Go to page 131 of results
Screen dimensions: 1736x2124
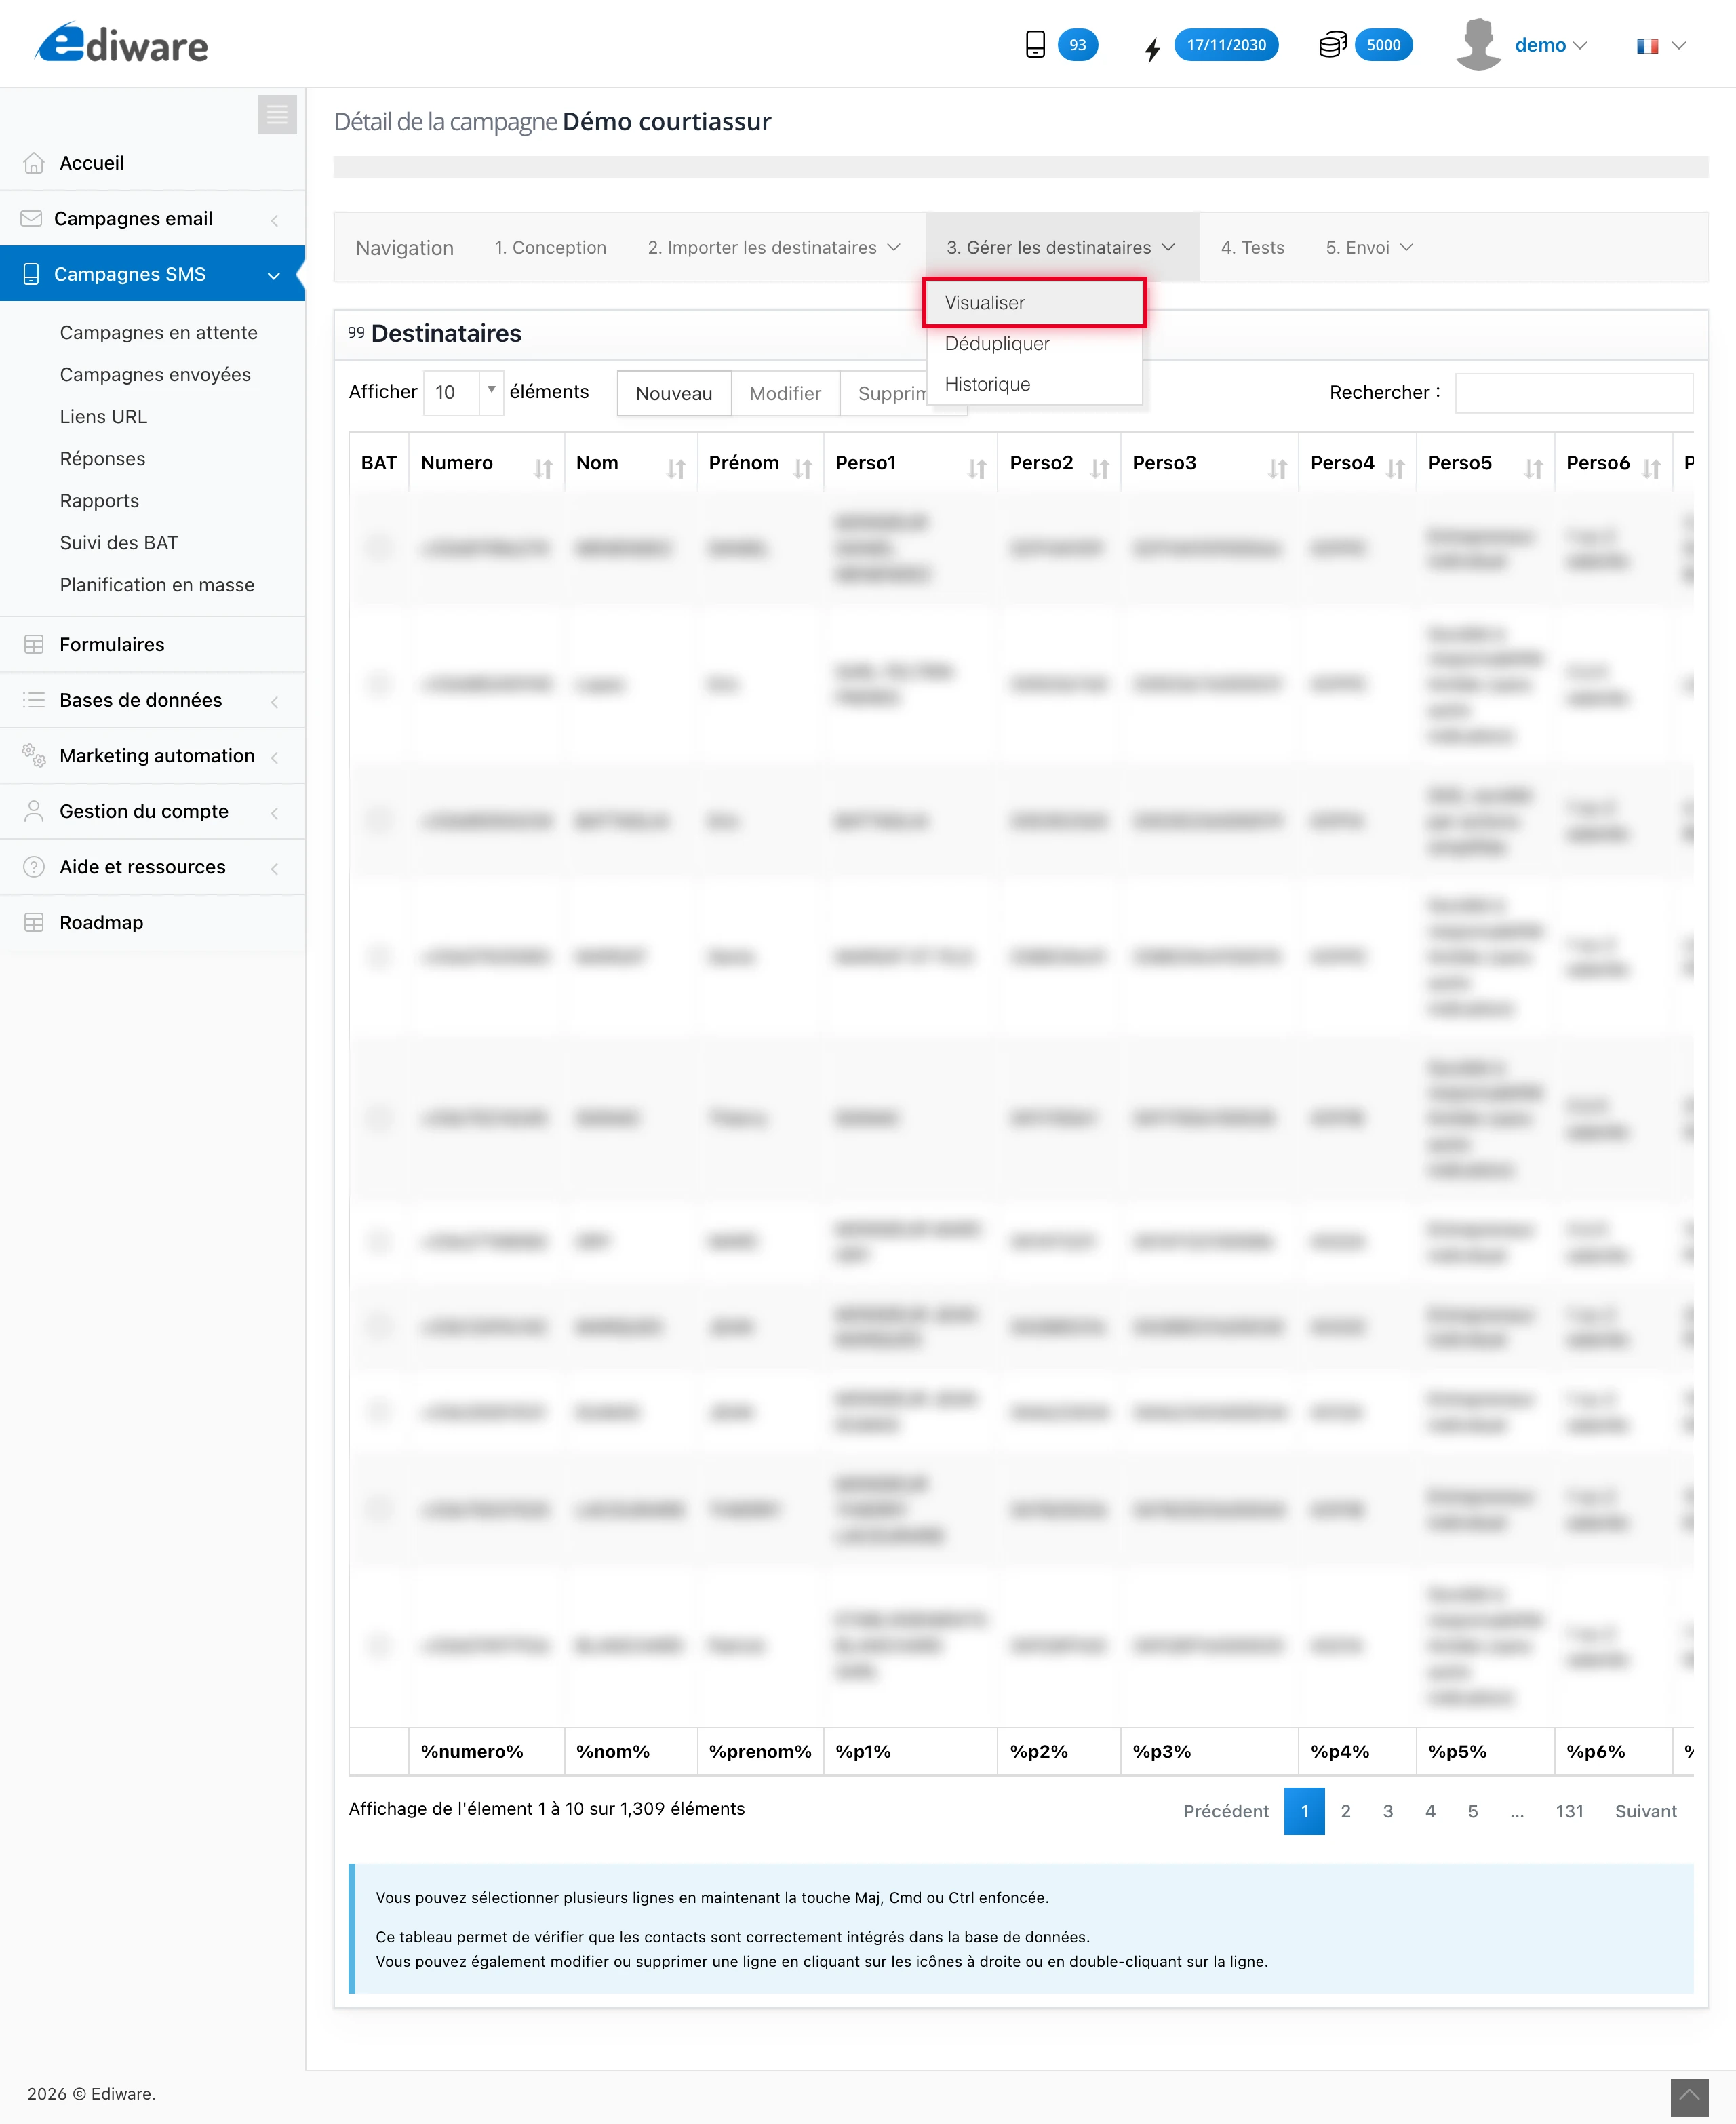click(x=1569, y=1811)
